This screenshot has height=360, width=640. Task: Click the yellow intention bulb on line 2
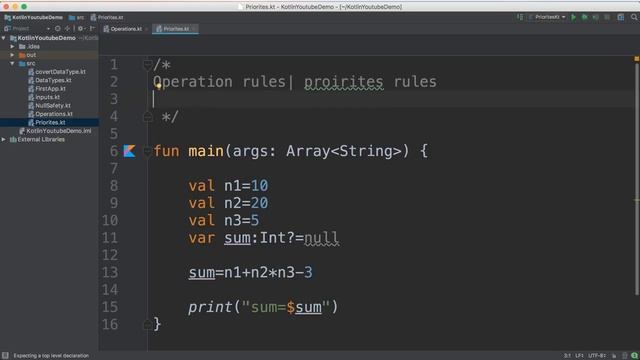click(x=158, y=85)
